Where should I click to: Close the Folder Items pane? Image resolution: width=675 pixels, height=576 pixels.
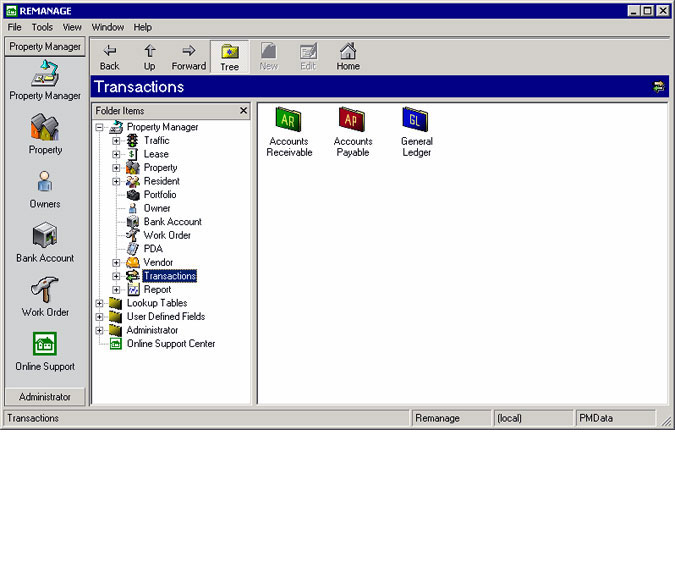pos(243,111)
